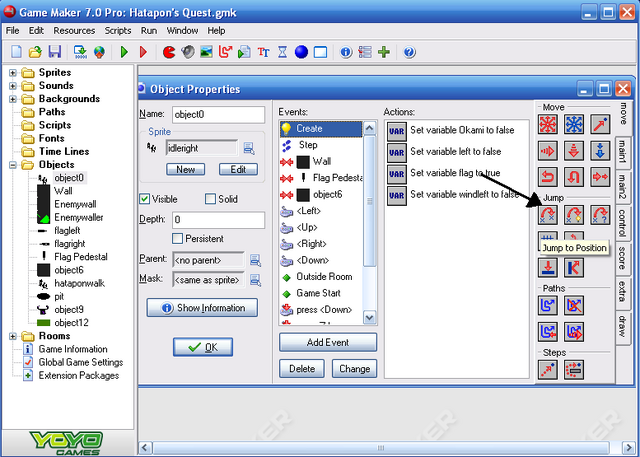The image size is (640, 457).
Task: Select the Move Fixed action (red arrows)
Action: [548, 124]
